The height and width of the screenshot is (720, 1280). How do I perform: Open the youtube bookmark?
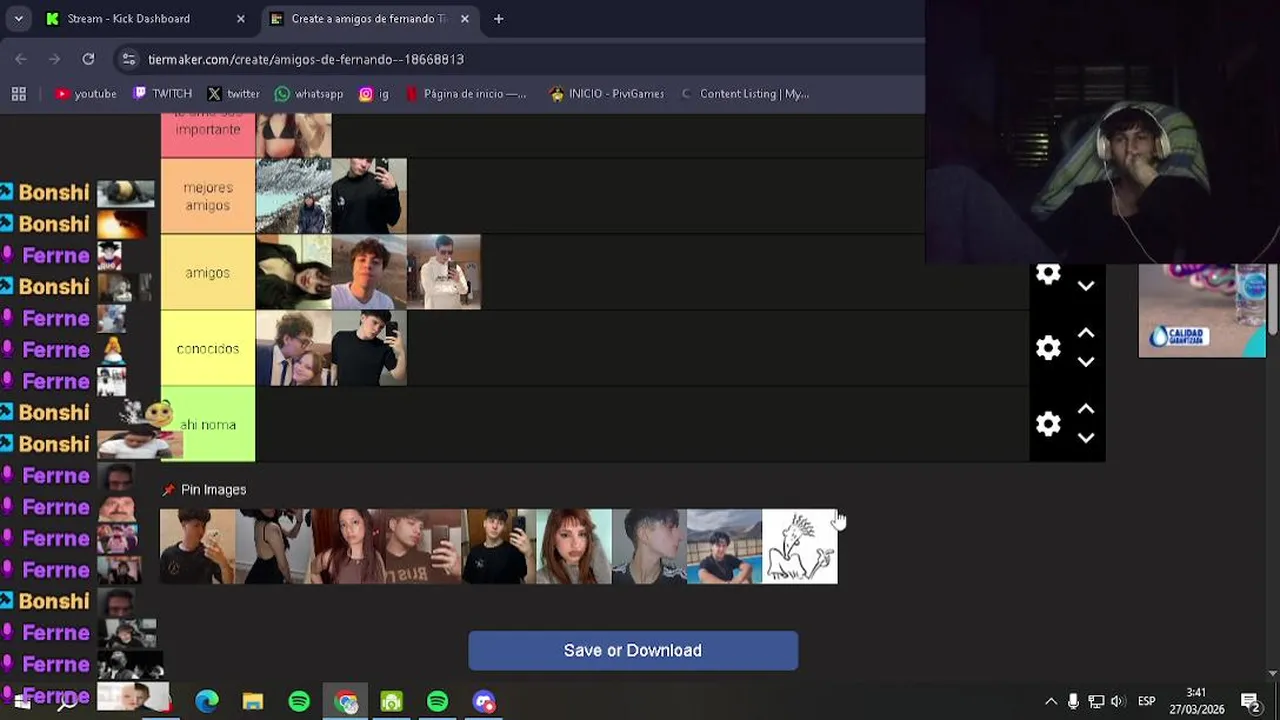click(x=86, y=93)
